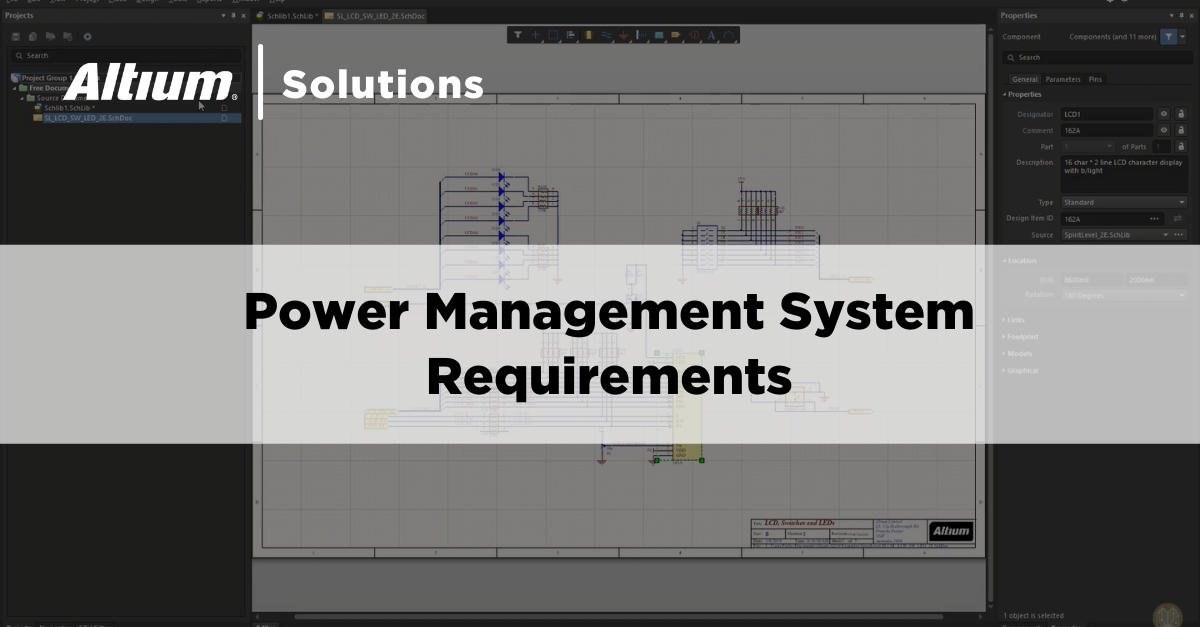
Task: Open Projects panel settings gear
Action: click(x=87, y=37)
